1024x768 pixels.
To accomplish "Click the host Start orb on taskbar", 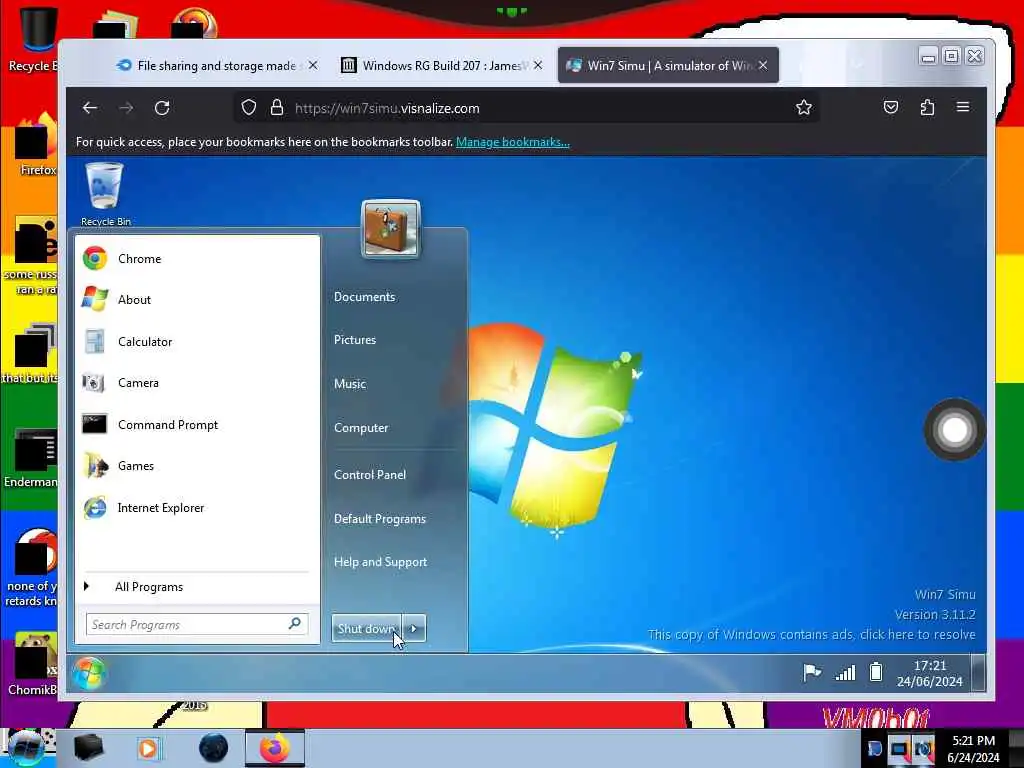I will (26, 748).
